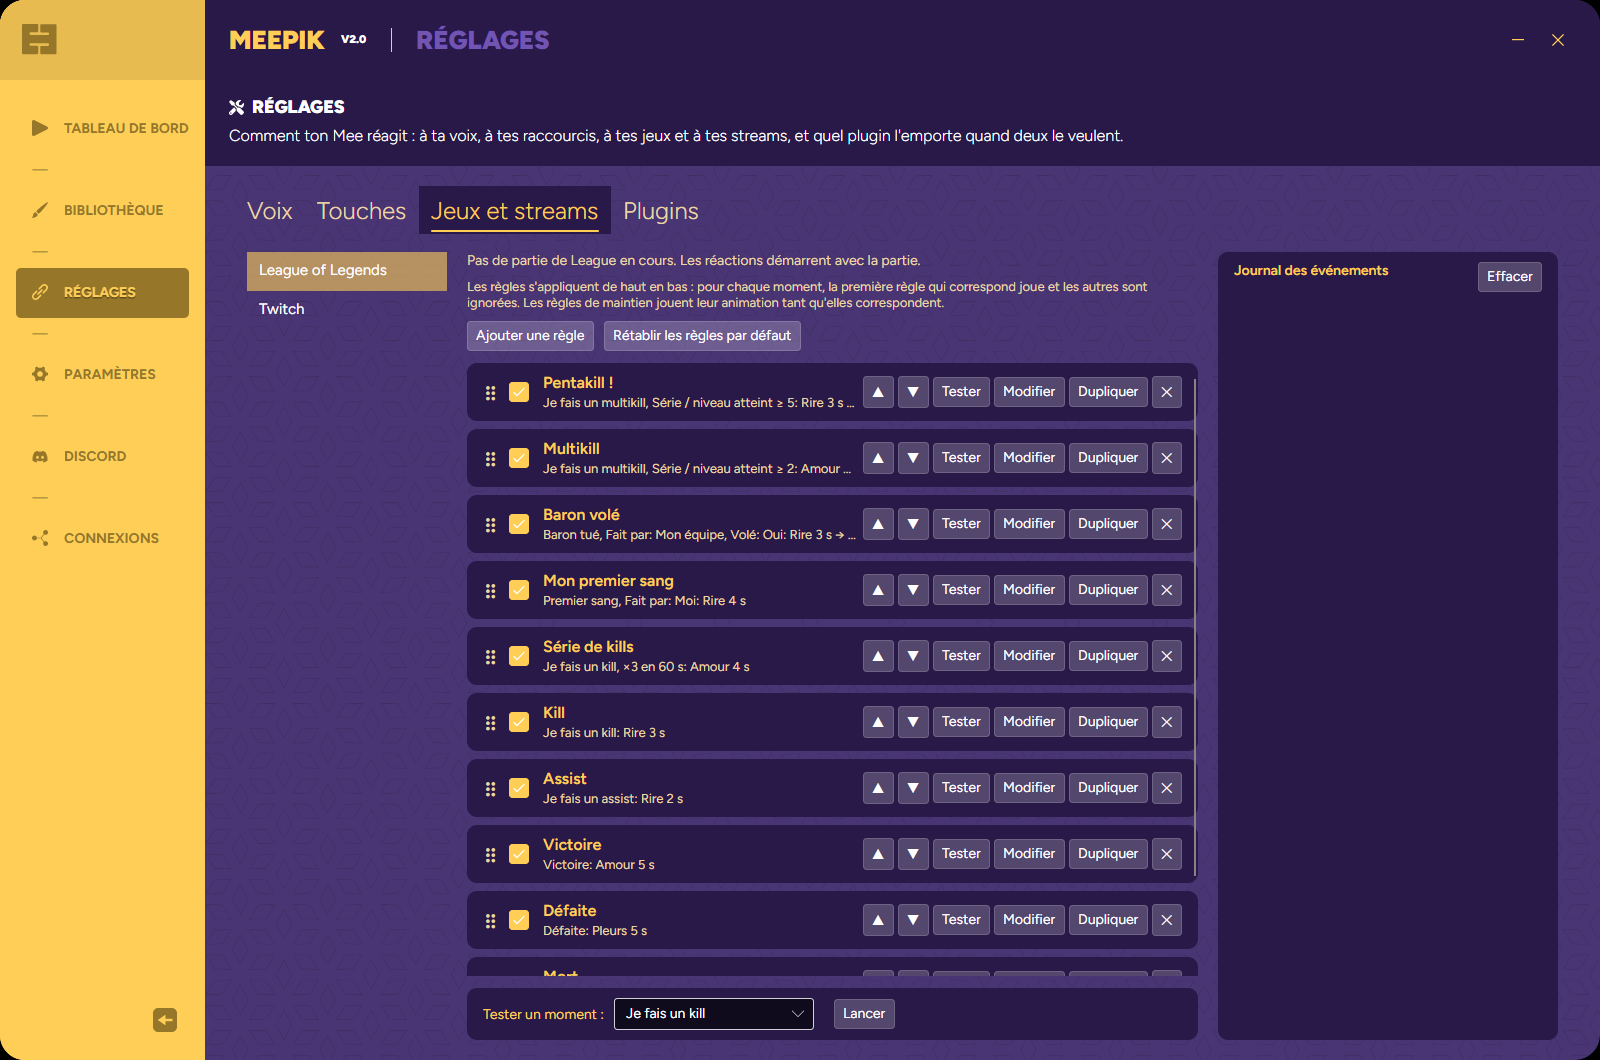Toggle the Baron volé checkbox
Screen dimensions: 1600x1060
[519, 524]
